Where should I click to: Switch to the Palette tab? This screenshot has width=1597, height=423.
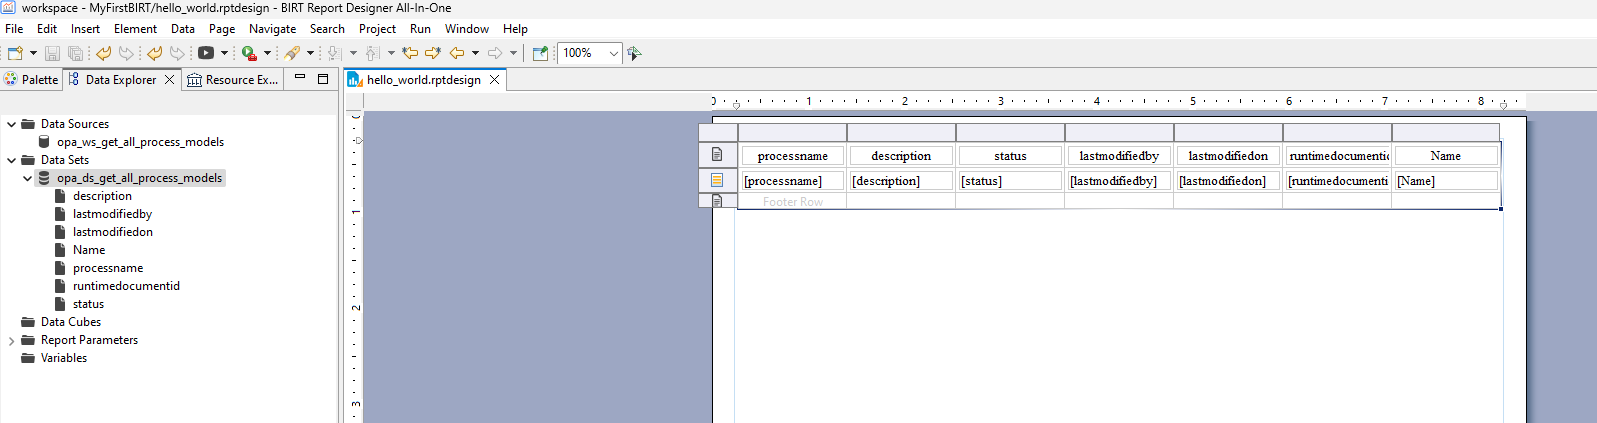coord(32,80)
